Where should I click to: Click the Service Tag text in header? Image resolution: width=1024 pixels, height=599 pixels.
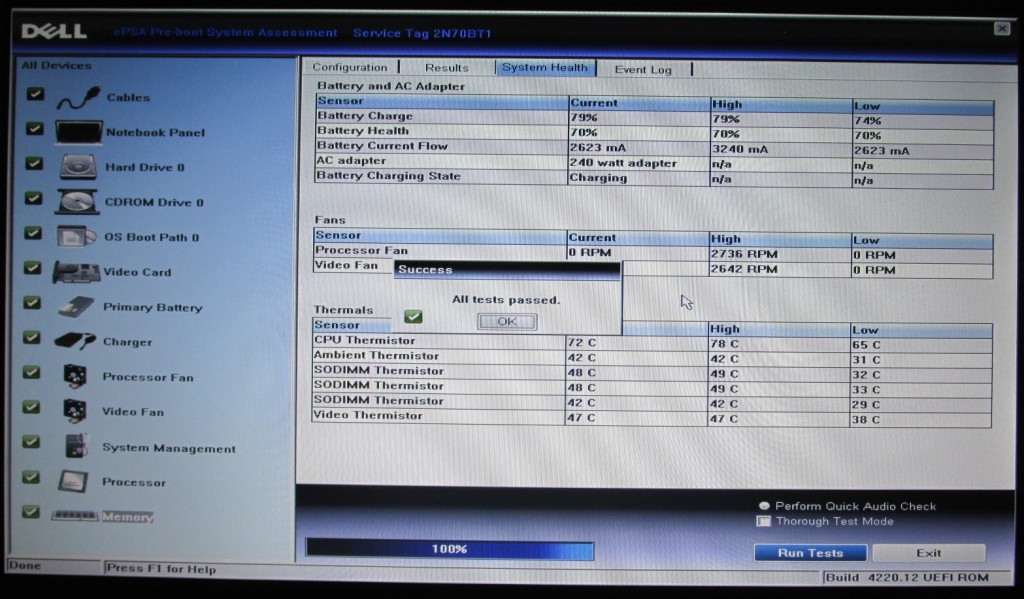[x=422, y=33]
